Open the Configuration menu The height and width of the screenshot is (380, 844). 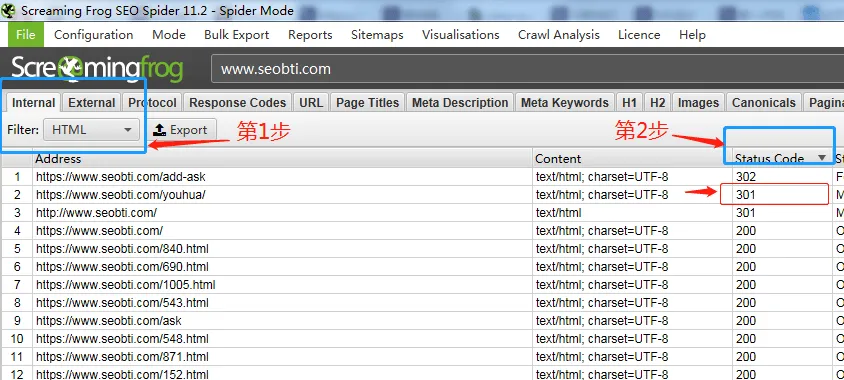[94, 34]
